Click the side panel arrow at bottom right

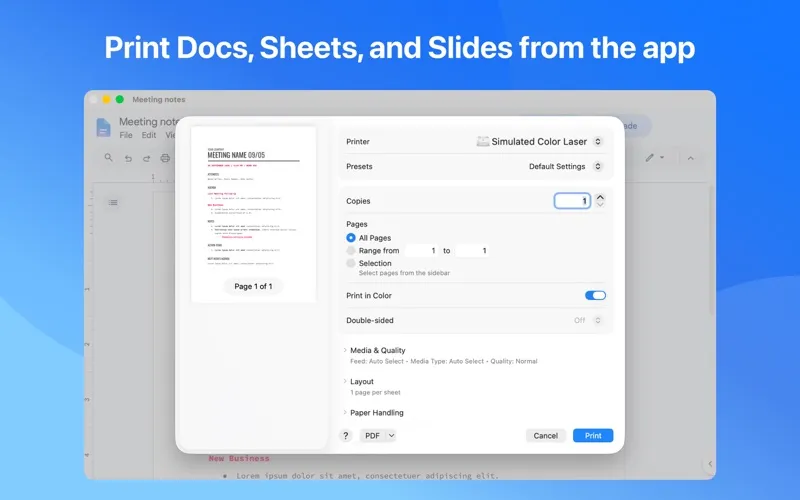[710, 464]
